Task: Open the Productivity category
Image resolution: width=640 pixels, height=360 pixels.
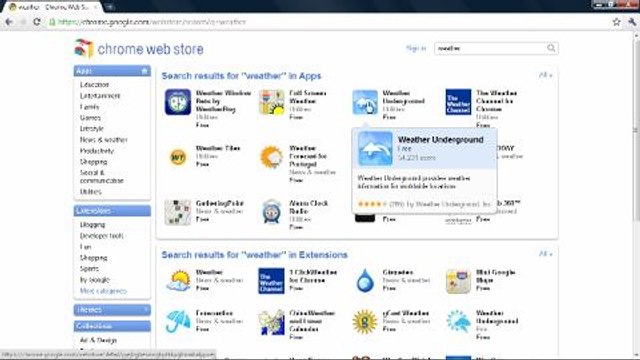Action: click(97, 151)
